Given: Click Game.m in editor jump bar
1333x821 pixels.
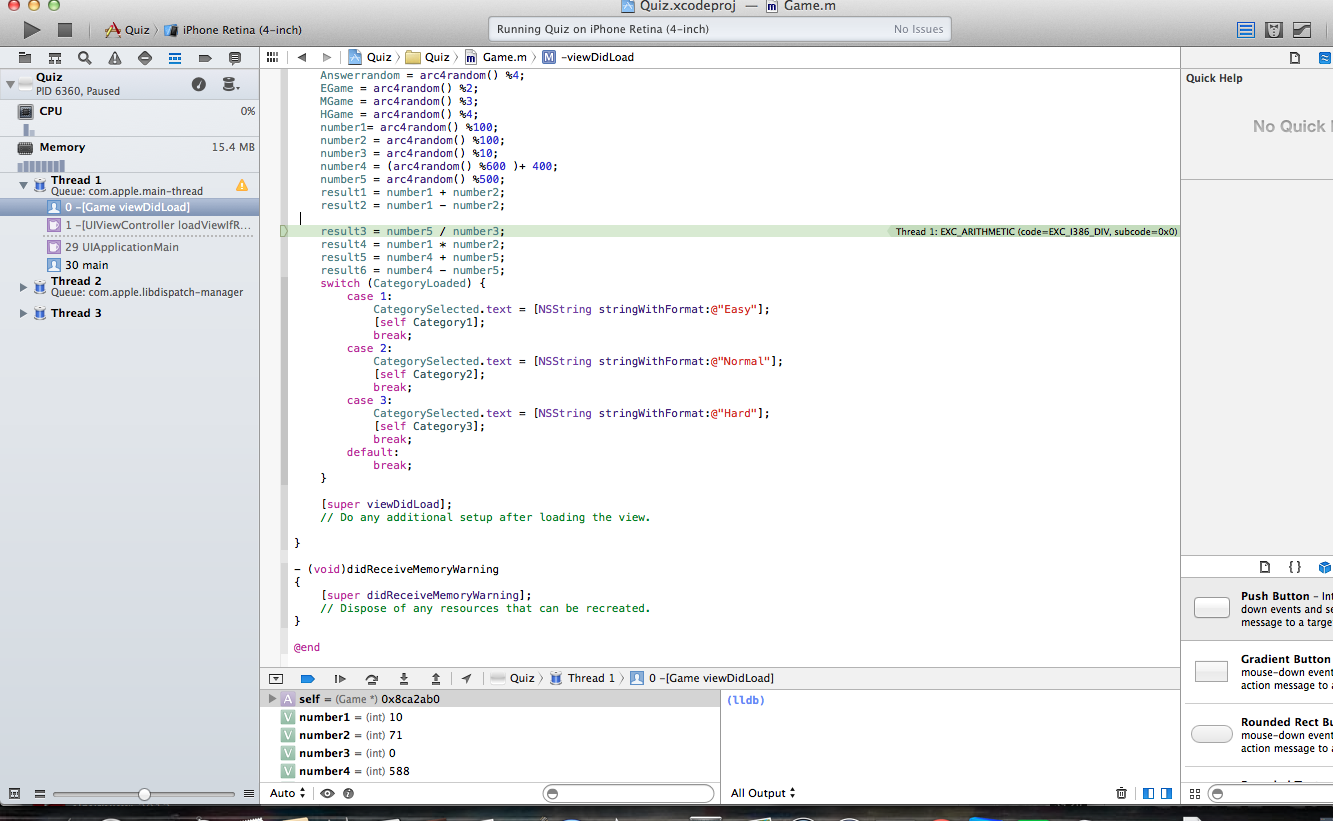Looking at the screenshot, I should (x=496, y=57).
